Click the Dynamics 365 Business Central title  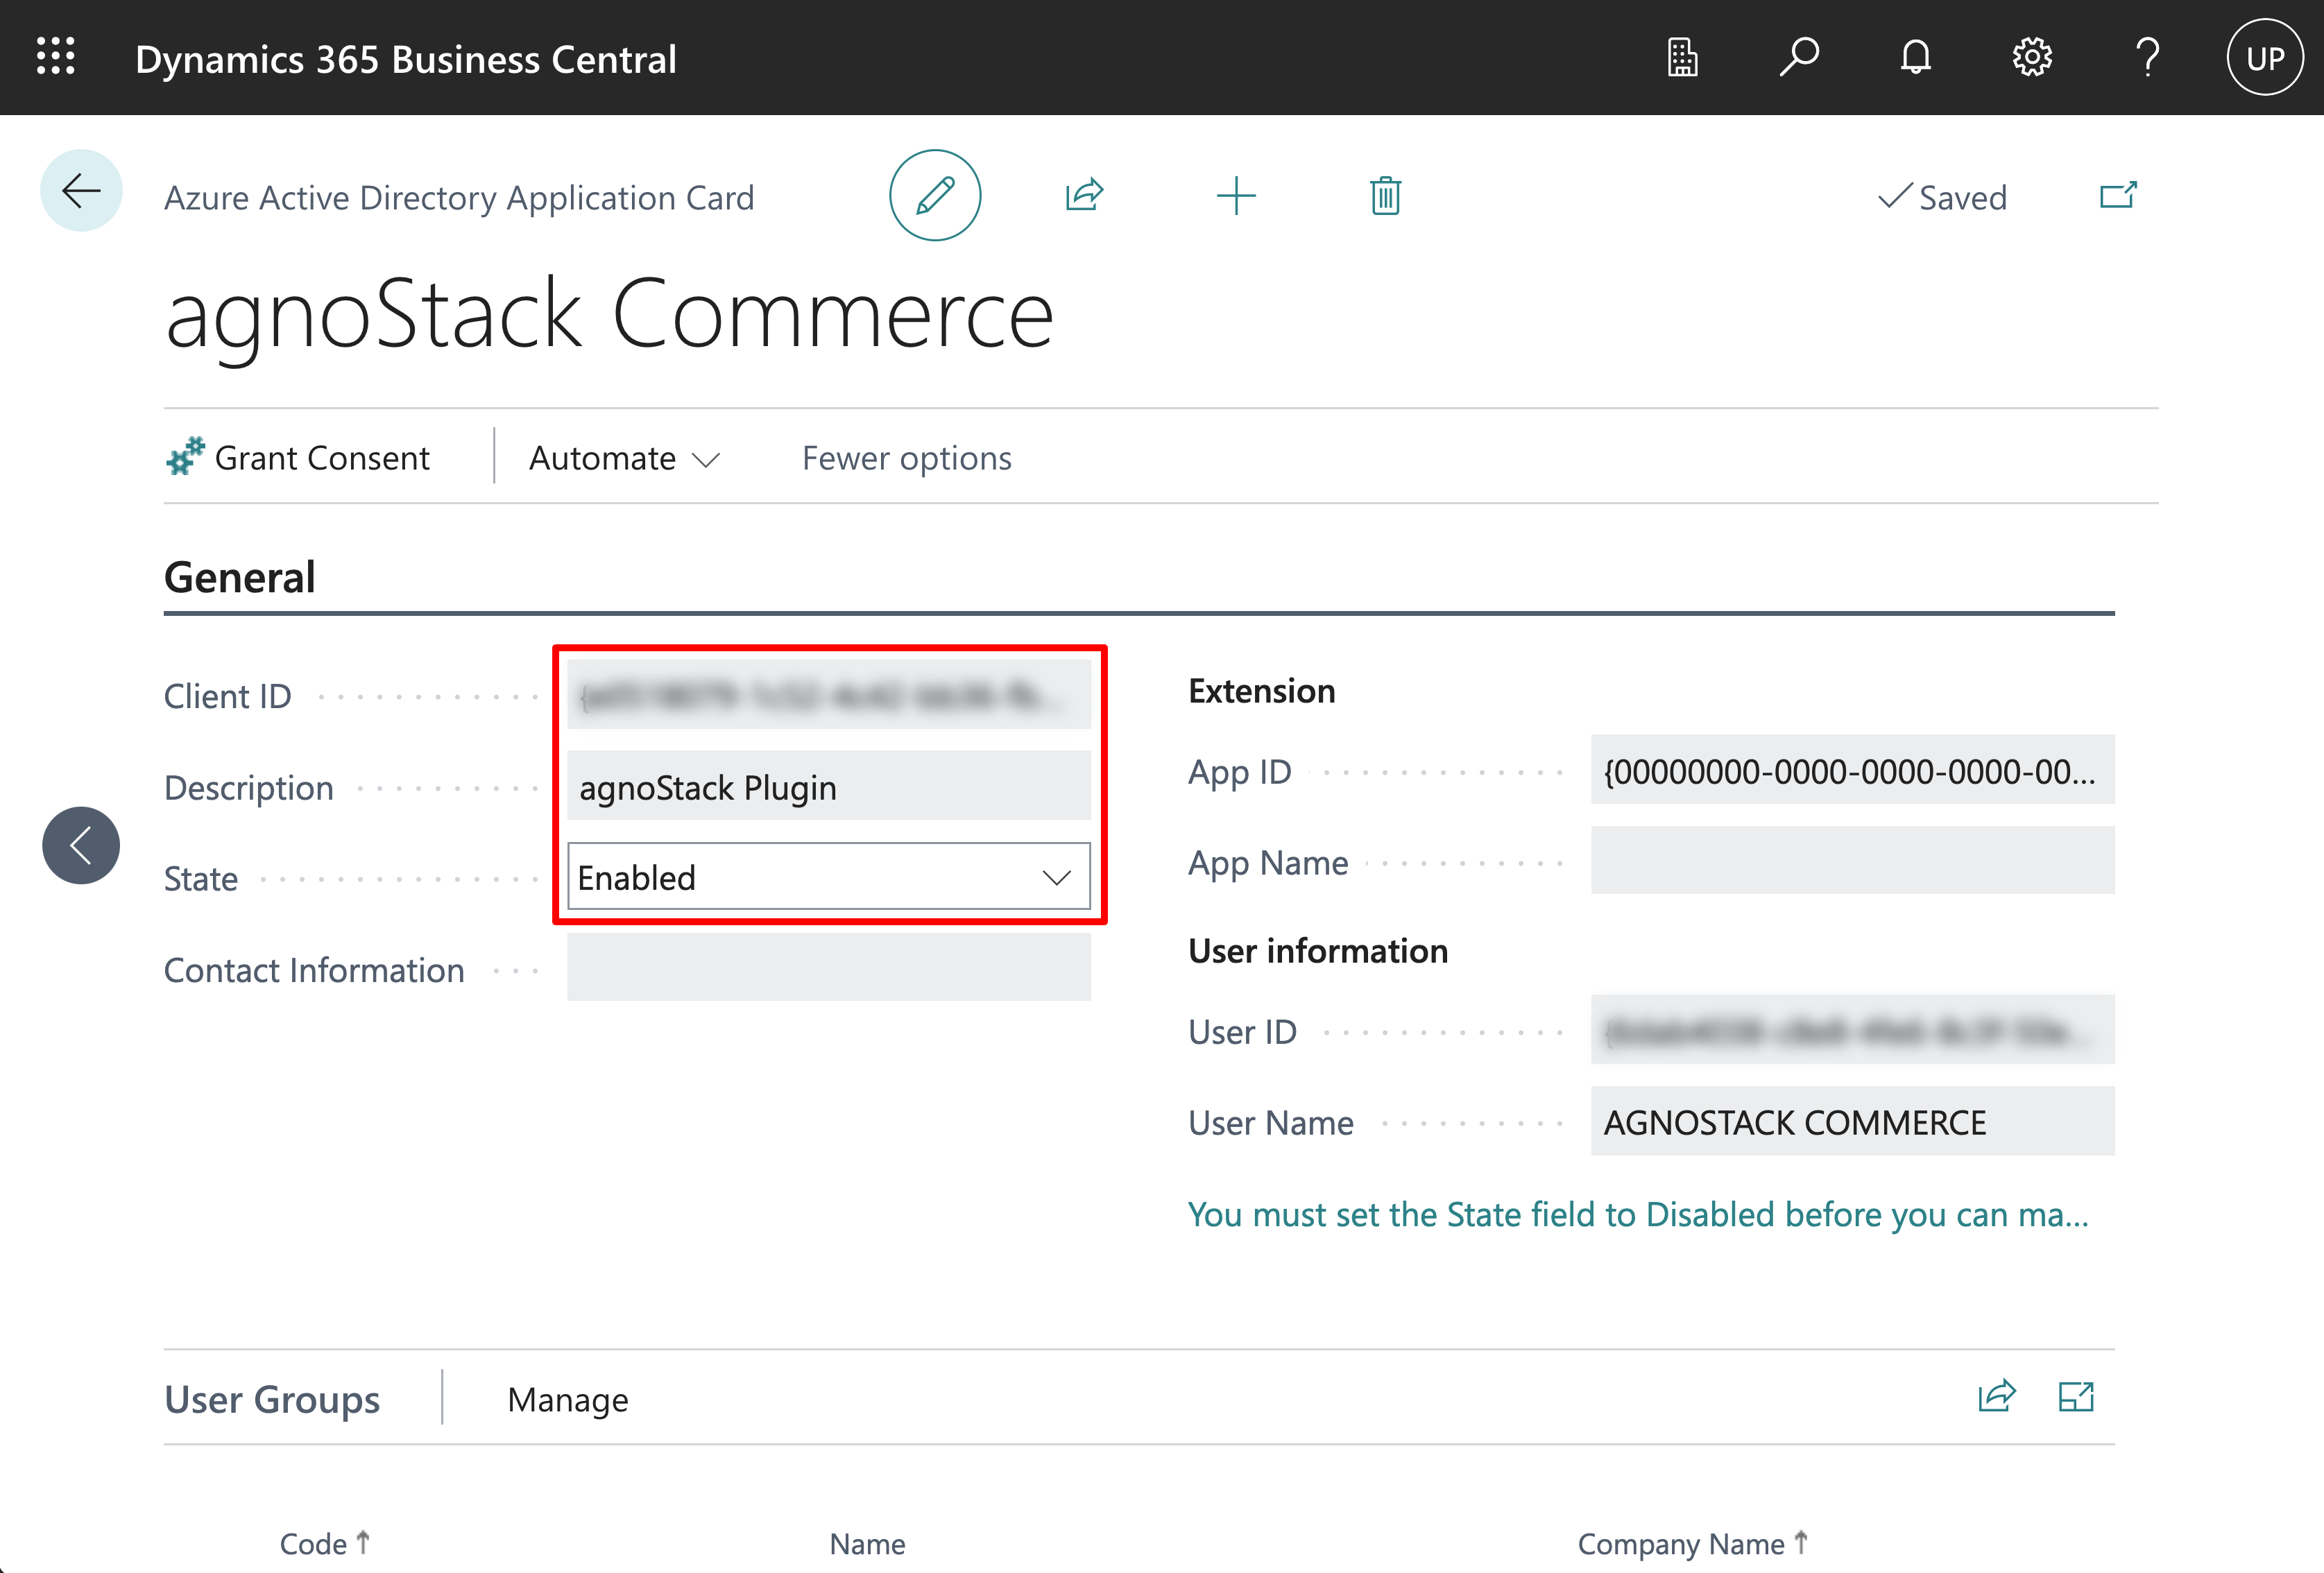tap(406, 59)
